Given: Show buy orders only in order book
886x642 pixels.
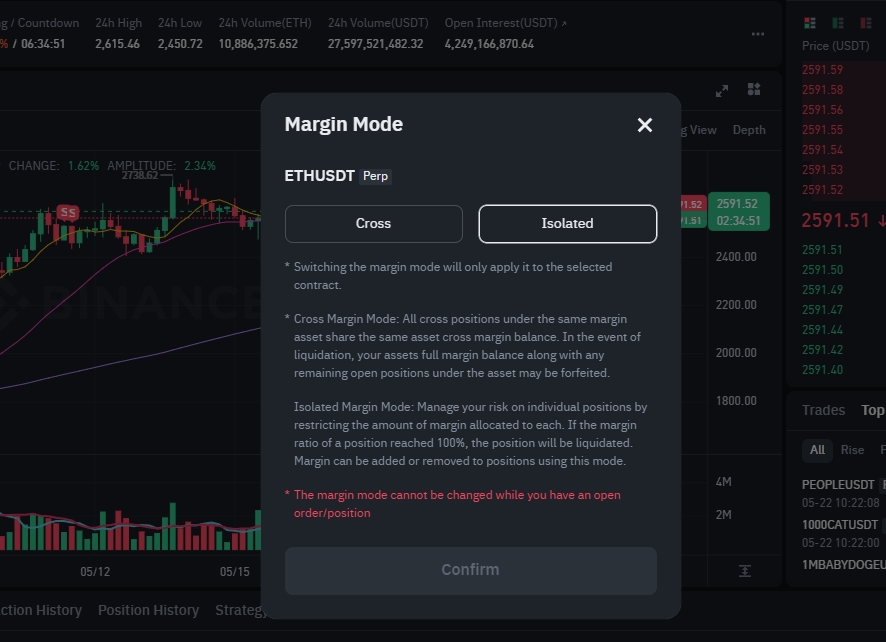Looking at the screenshot, I should [x=838, y=23].
